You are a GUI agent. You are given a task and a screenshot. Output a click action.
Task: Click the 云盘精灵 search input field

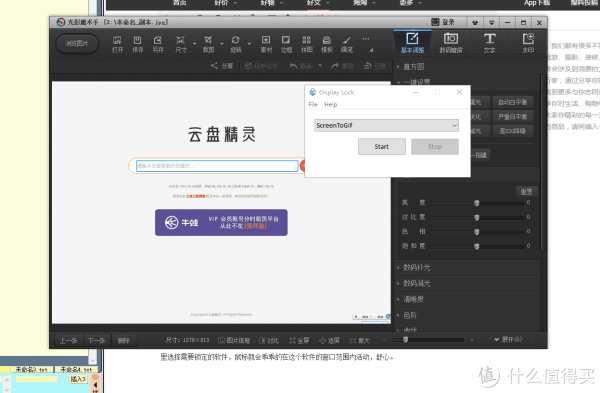pyautogui.click(x=217, y=166)
